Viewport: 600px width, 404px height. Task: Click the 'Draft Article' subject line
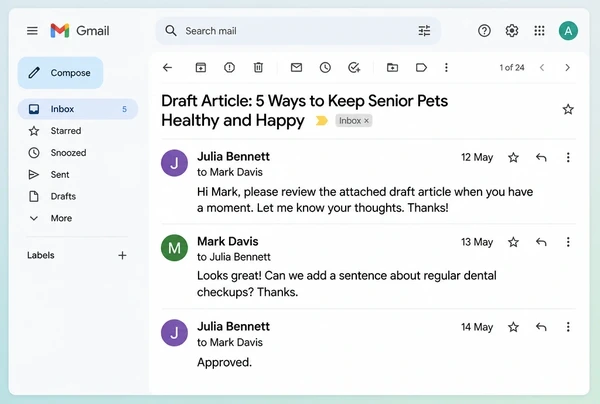click(305, 111)
